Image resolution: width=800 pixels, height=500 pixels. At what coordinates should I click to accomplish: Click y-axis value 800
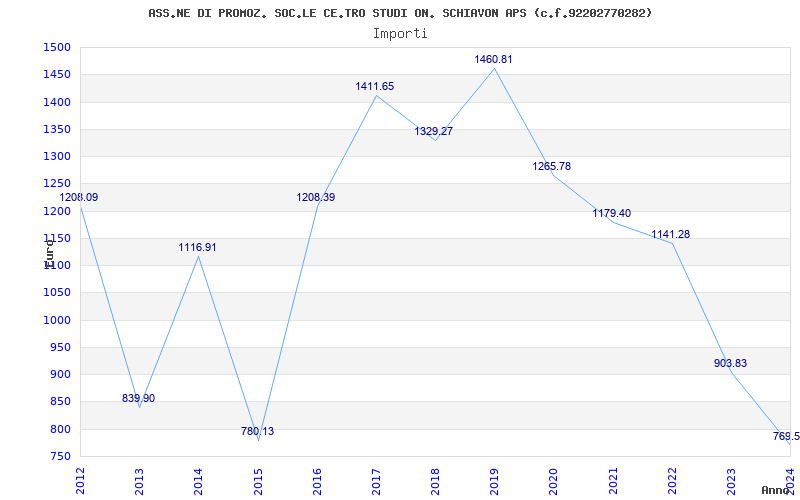point(60,430)
